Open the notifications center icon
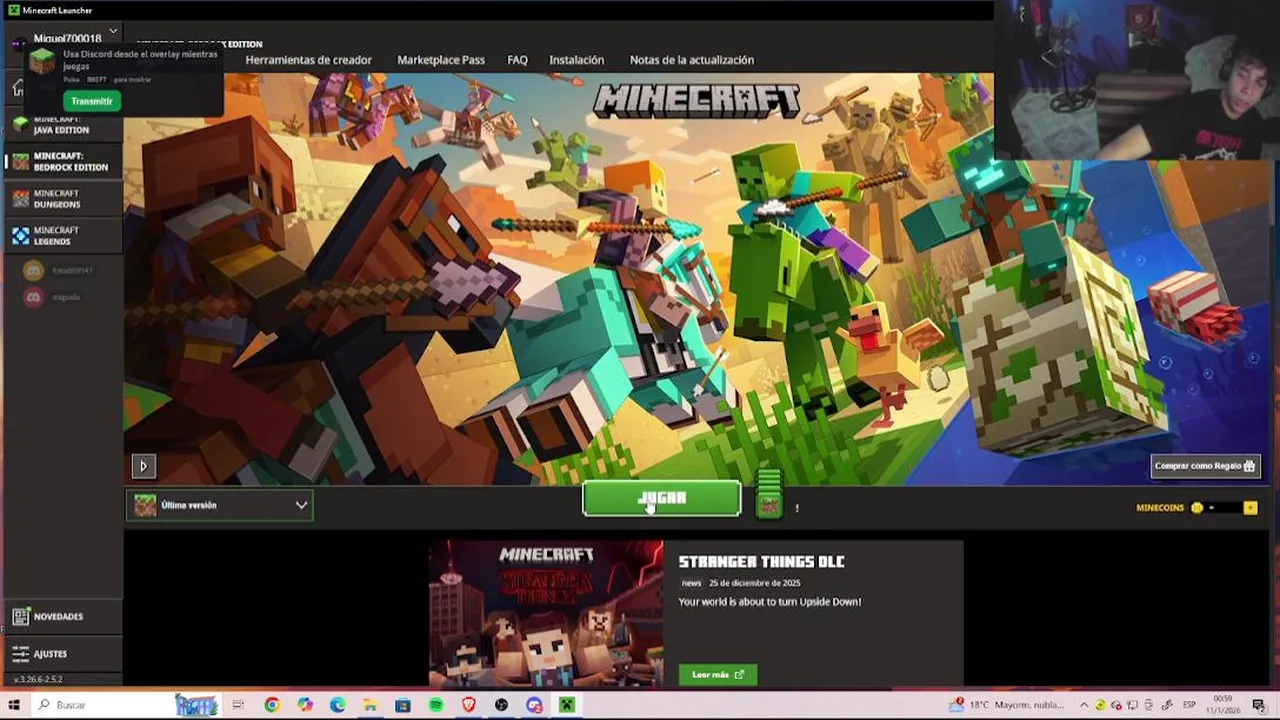The width and height of the screenshot is (1280, 720). coord(1259,705)
